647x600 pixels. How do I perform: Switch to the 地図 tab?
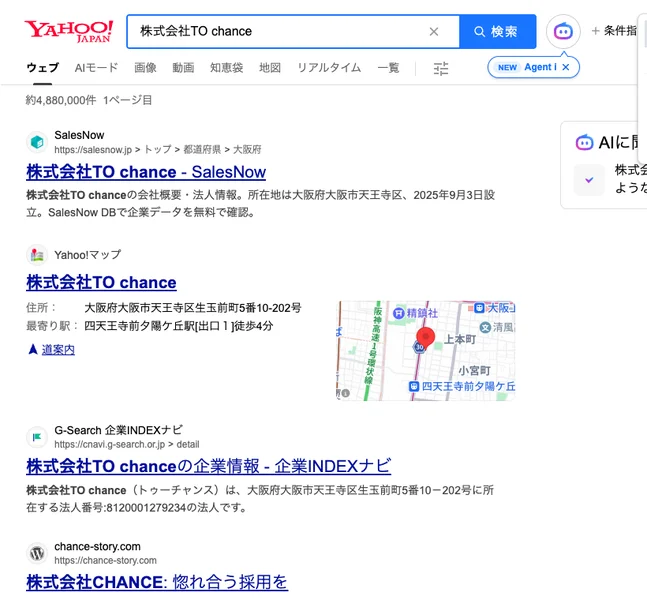270,68
